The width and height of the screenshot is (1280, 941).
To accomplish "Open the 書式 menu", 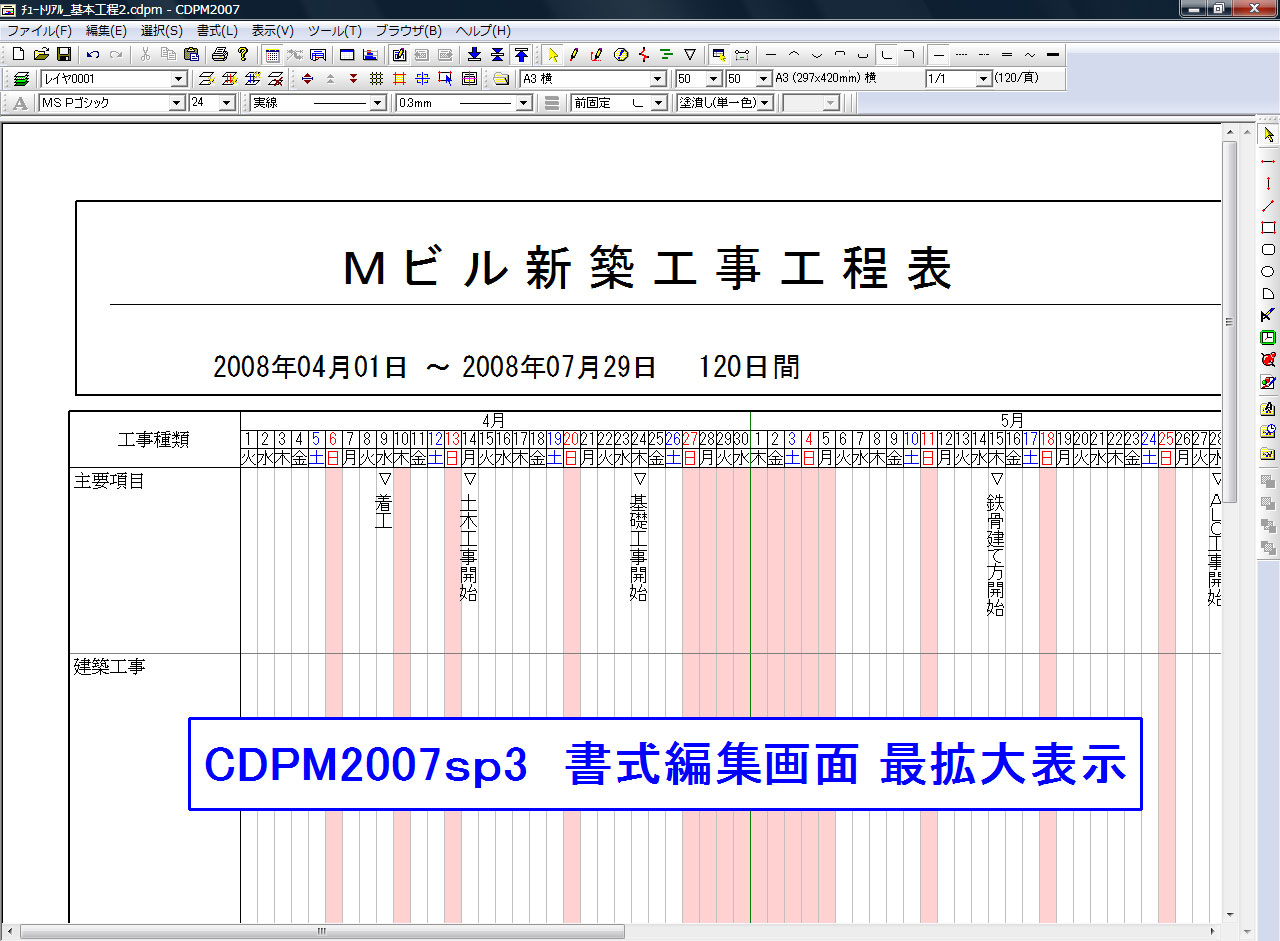I will coord(216,30).
